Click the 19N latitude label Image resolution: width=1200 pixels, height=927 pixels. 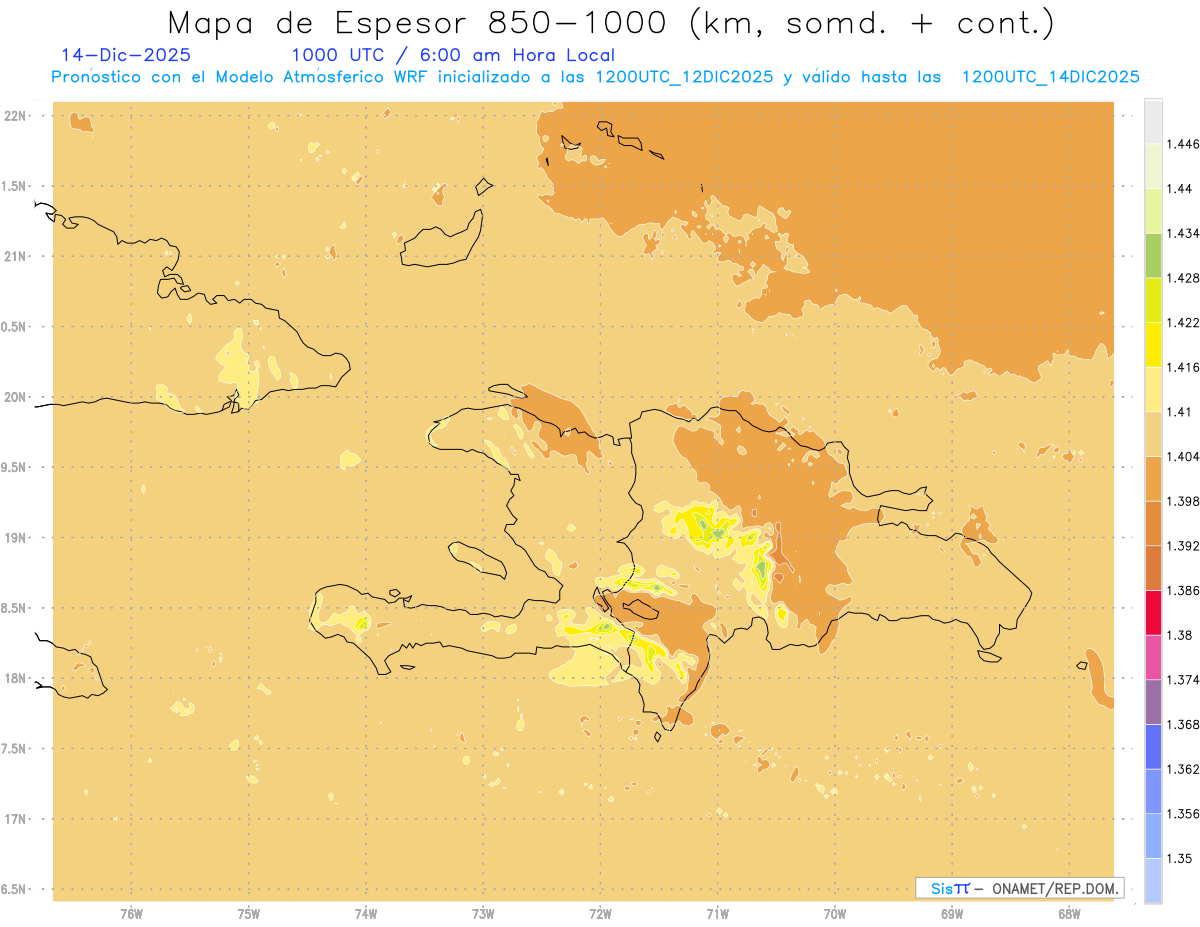tap(17, 537)
